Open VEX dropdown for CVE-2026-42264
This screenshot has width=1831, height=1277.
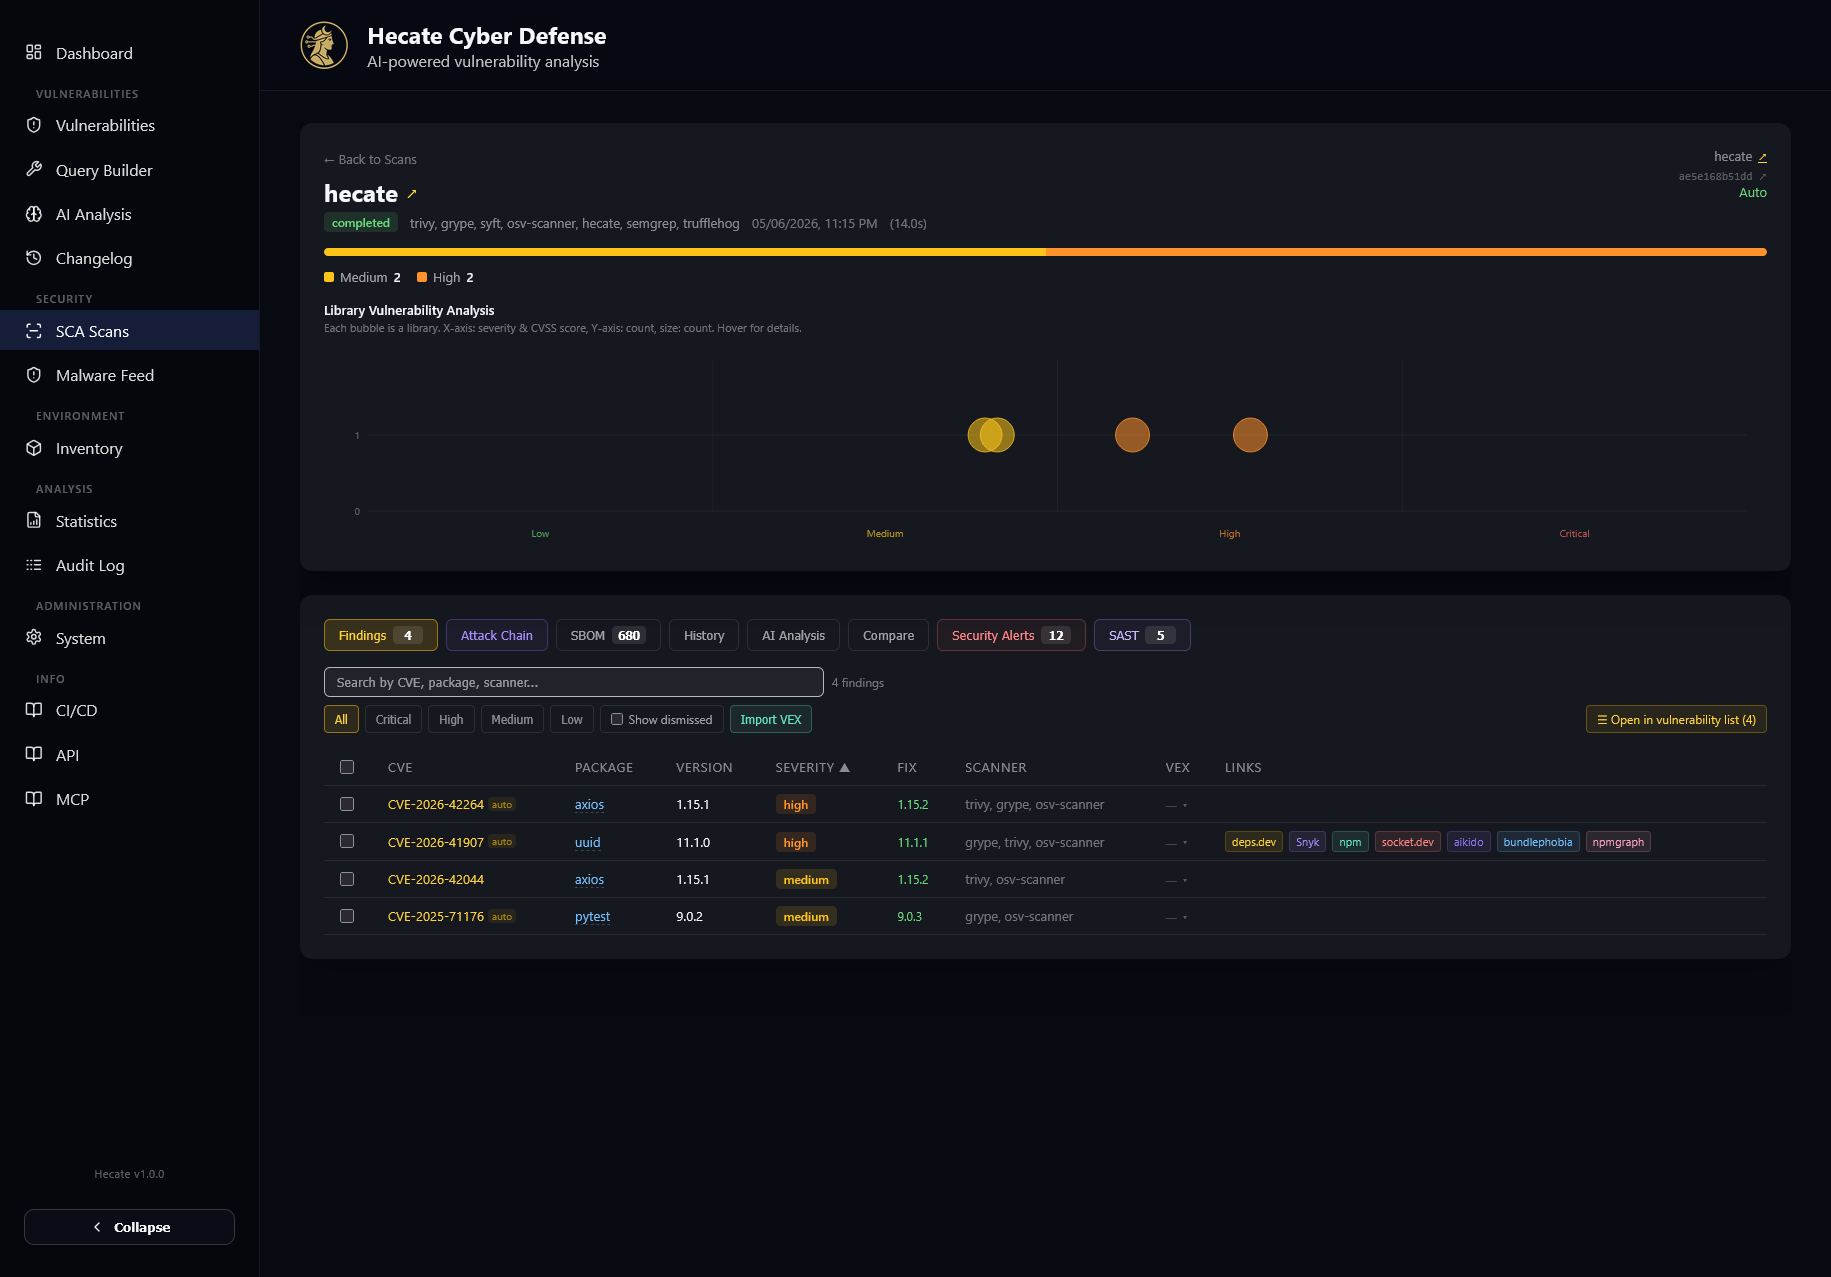coord(1176,805)
